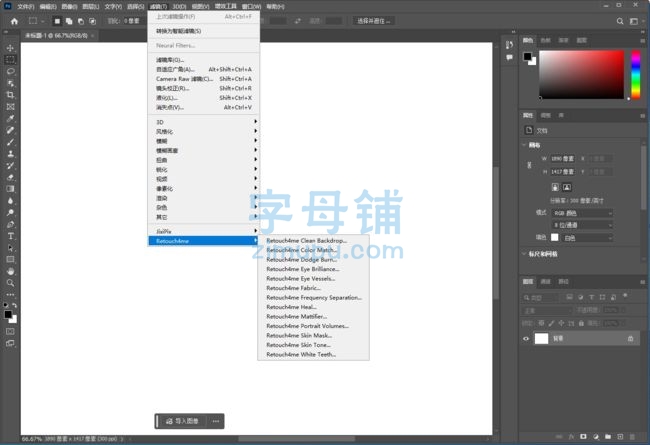Screen dimensions: 650x445
Task: Click the more options button beside 导入图像
Action: [216, 421]
